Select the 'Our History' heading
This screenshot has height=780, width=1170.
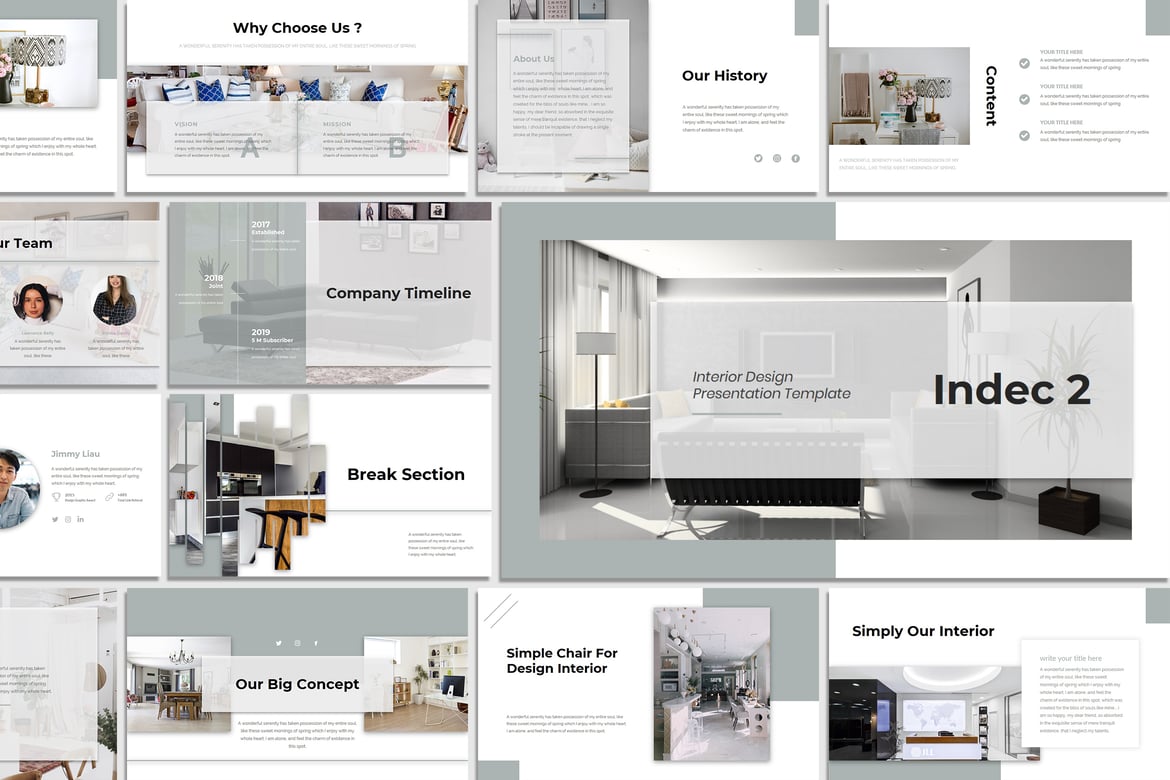tap(725, 75)
